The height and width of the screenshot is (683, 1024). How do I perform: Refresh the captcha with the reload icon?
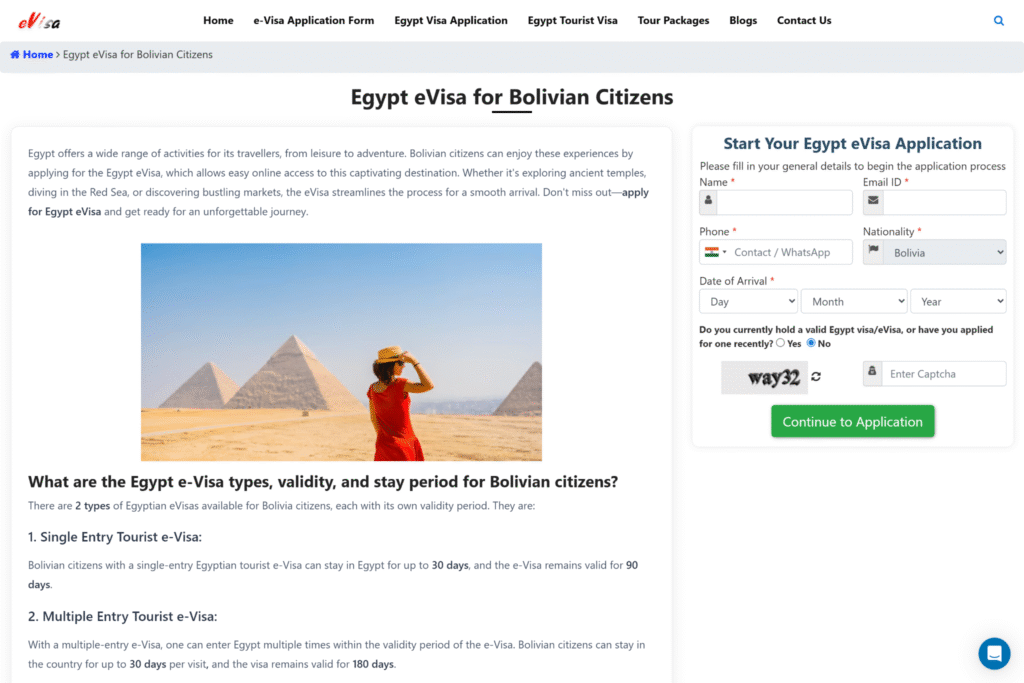(816, 377)
